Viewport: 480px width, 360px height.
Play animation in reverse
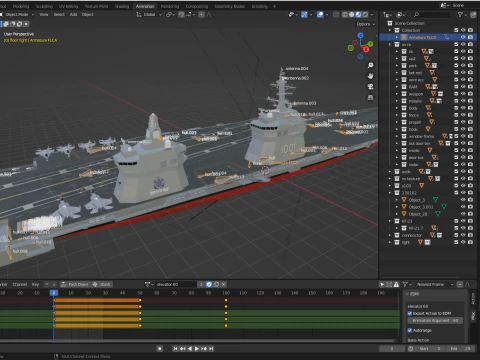pyautogui.click(x=190, y=349)
